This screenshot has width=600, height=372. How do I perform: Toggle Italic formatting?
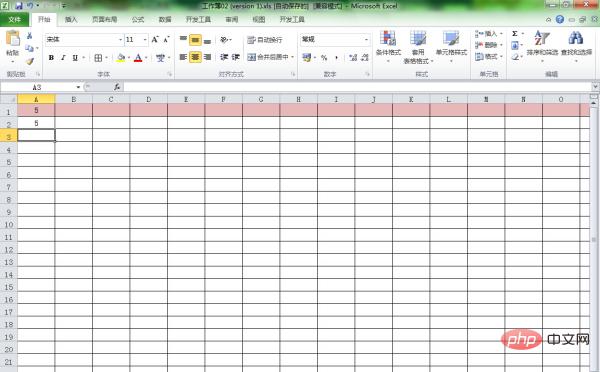(x=63, y=58)
